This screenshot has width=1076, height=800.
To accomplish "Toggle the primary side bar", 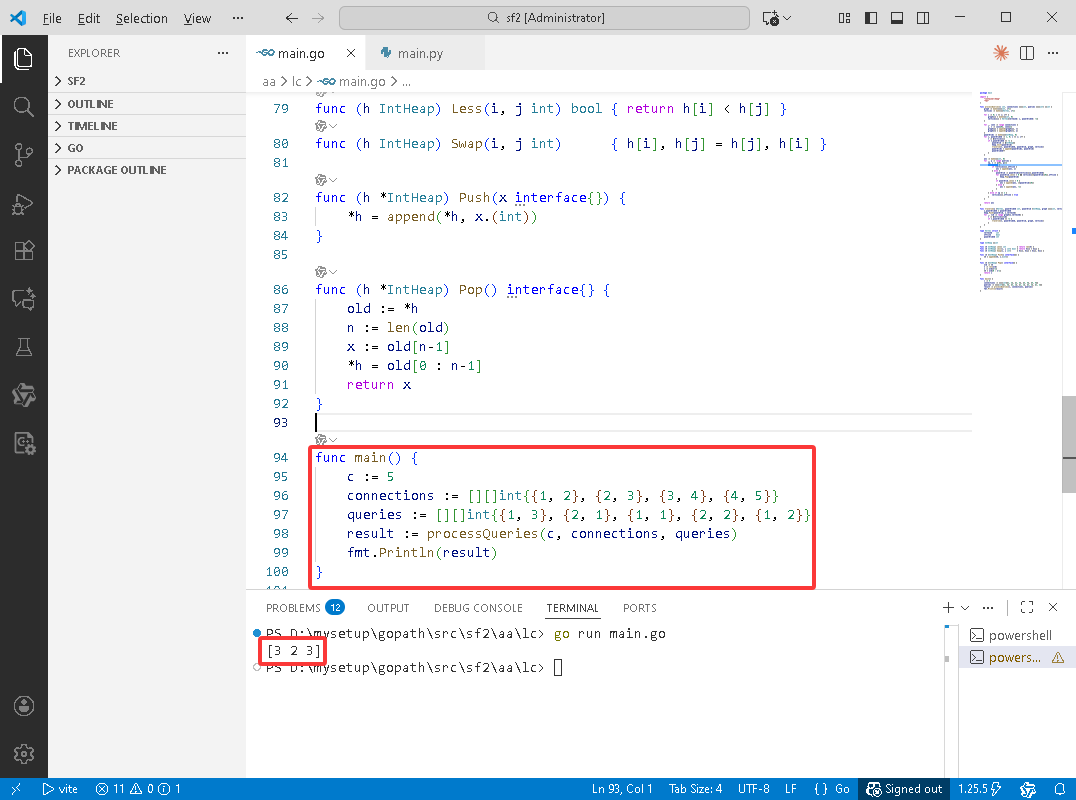I will [870, 18].
